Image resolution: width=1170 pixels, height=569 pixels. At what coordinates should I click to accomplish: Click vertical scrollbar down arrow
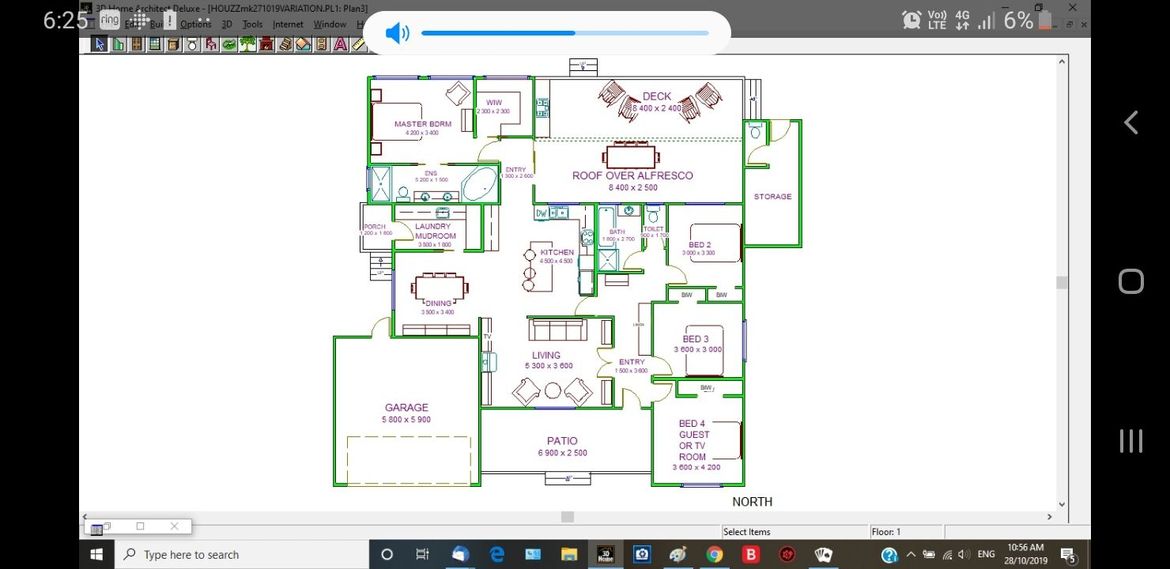[1061, 505]
